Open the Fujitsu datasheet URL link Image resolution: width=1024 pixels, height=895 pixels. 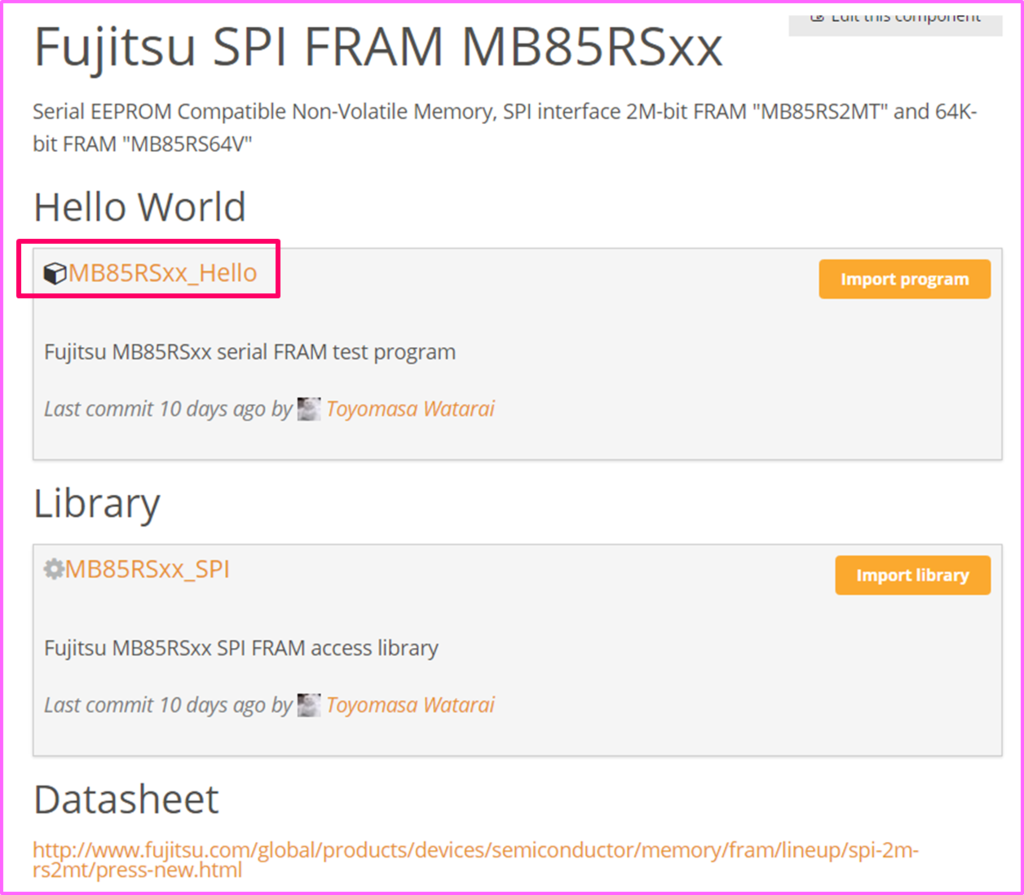475,860
